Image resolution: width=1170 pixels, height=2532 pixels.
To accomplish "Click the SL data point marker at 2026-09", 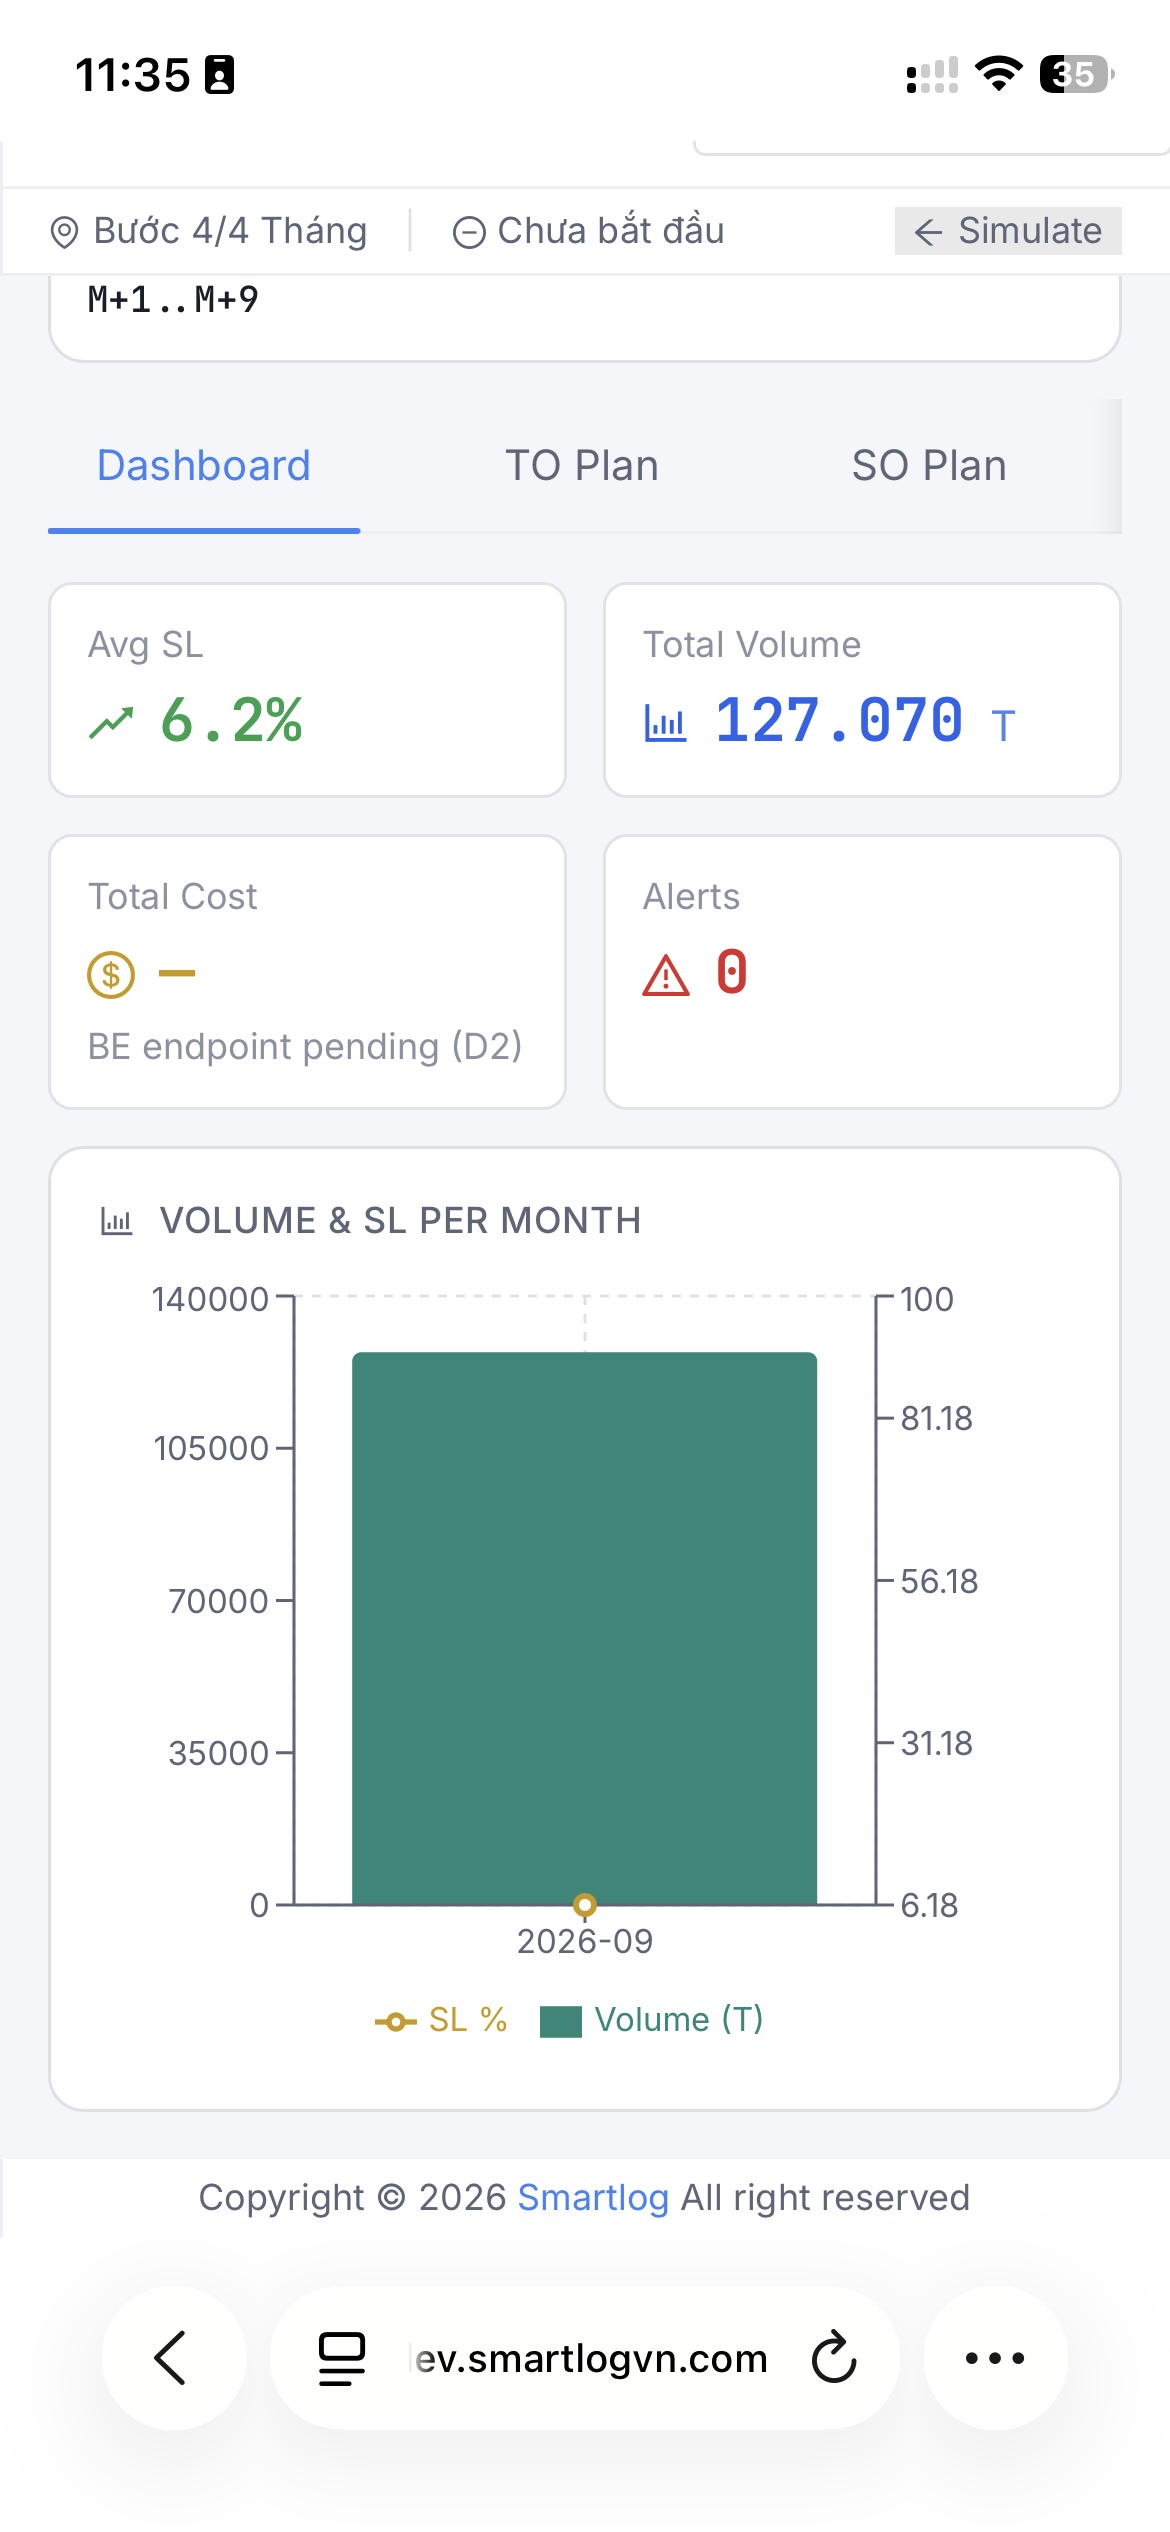I will (585, 1904).
